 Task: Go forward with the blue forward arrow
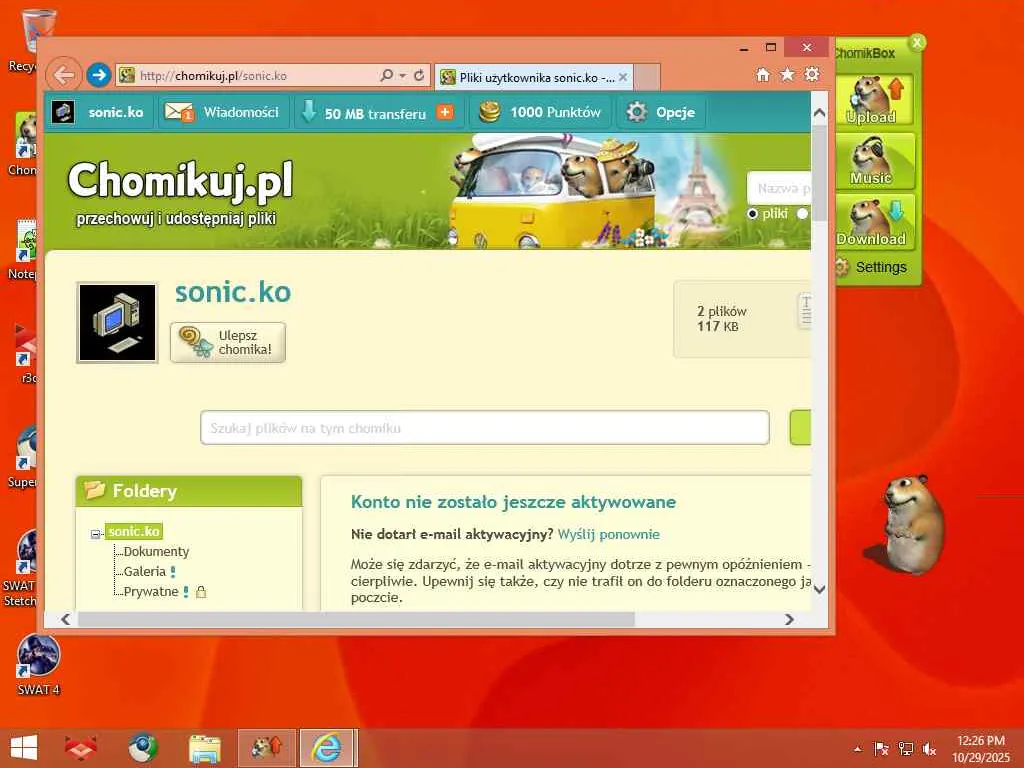pos(99,75)
